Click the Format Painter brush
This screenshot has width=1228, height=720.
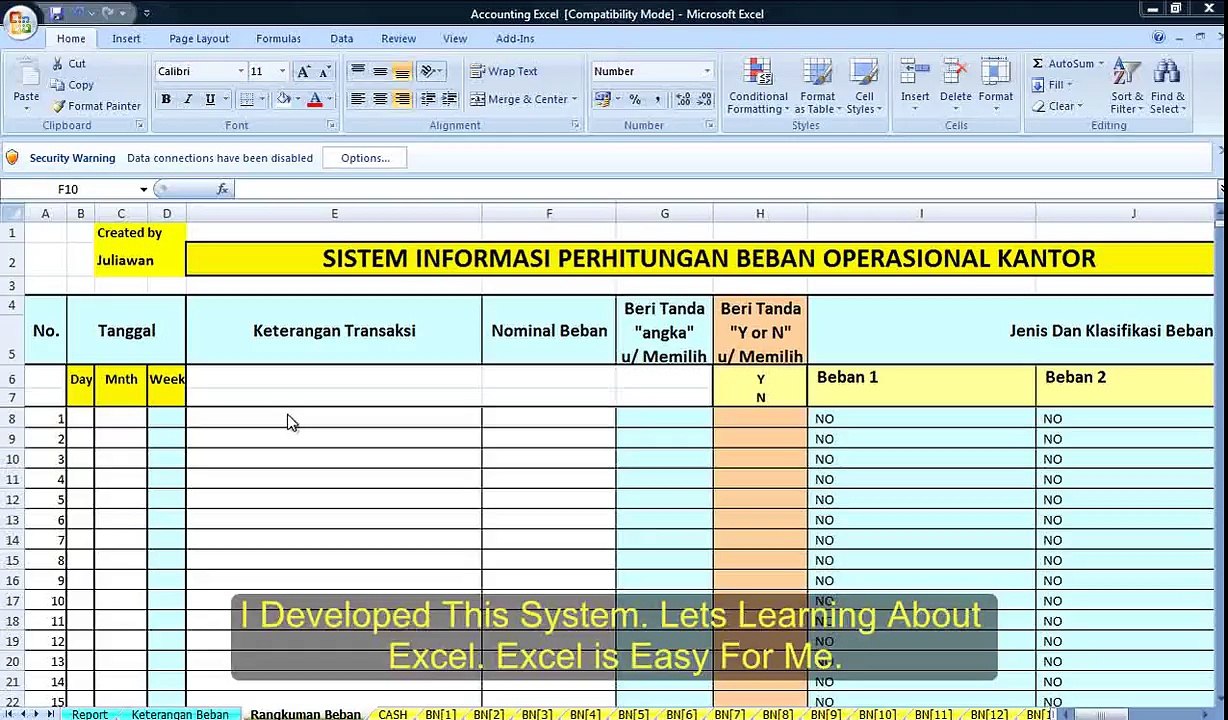tap(58, 106)
